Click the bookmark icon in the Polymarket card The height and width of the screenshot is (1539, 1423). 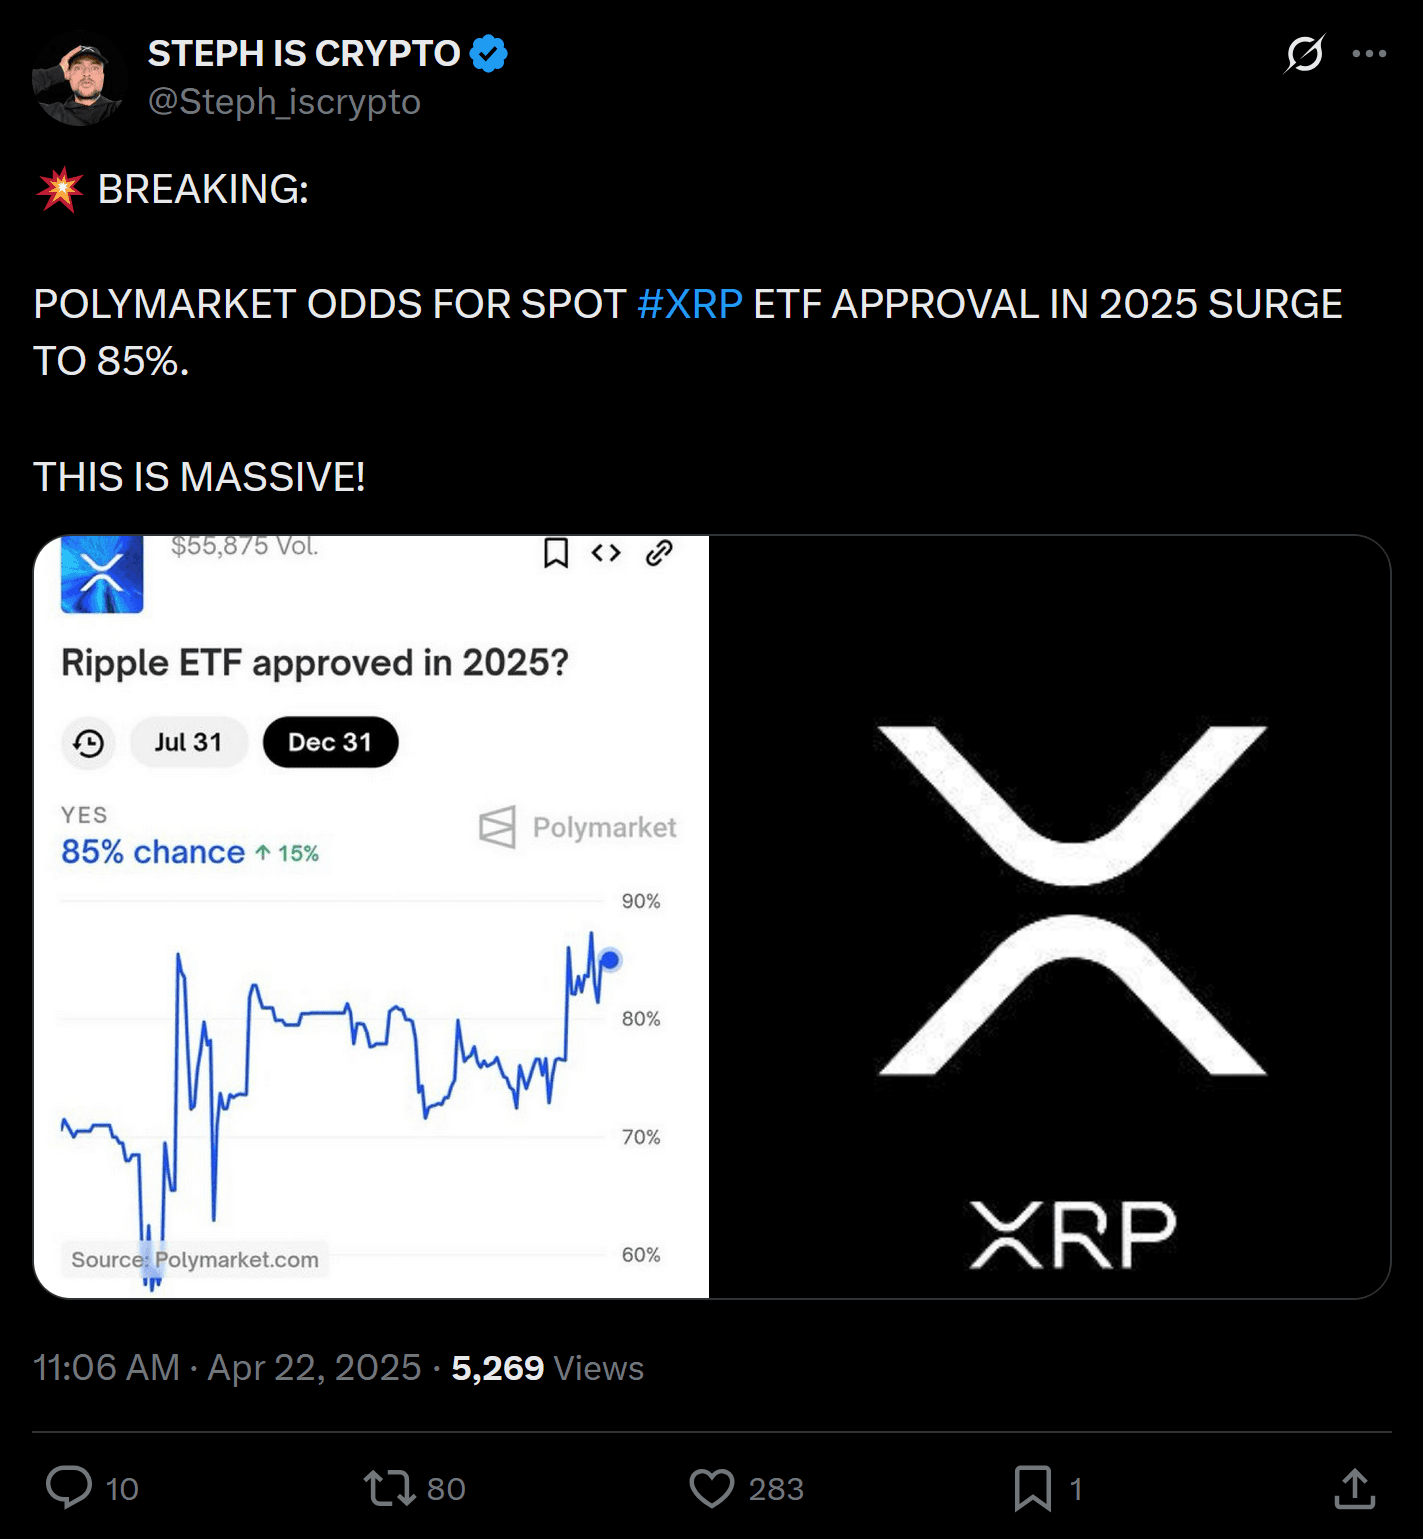[x=556, y=552]
